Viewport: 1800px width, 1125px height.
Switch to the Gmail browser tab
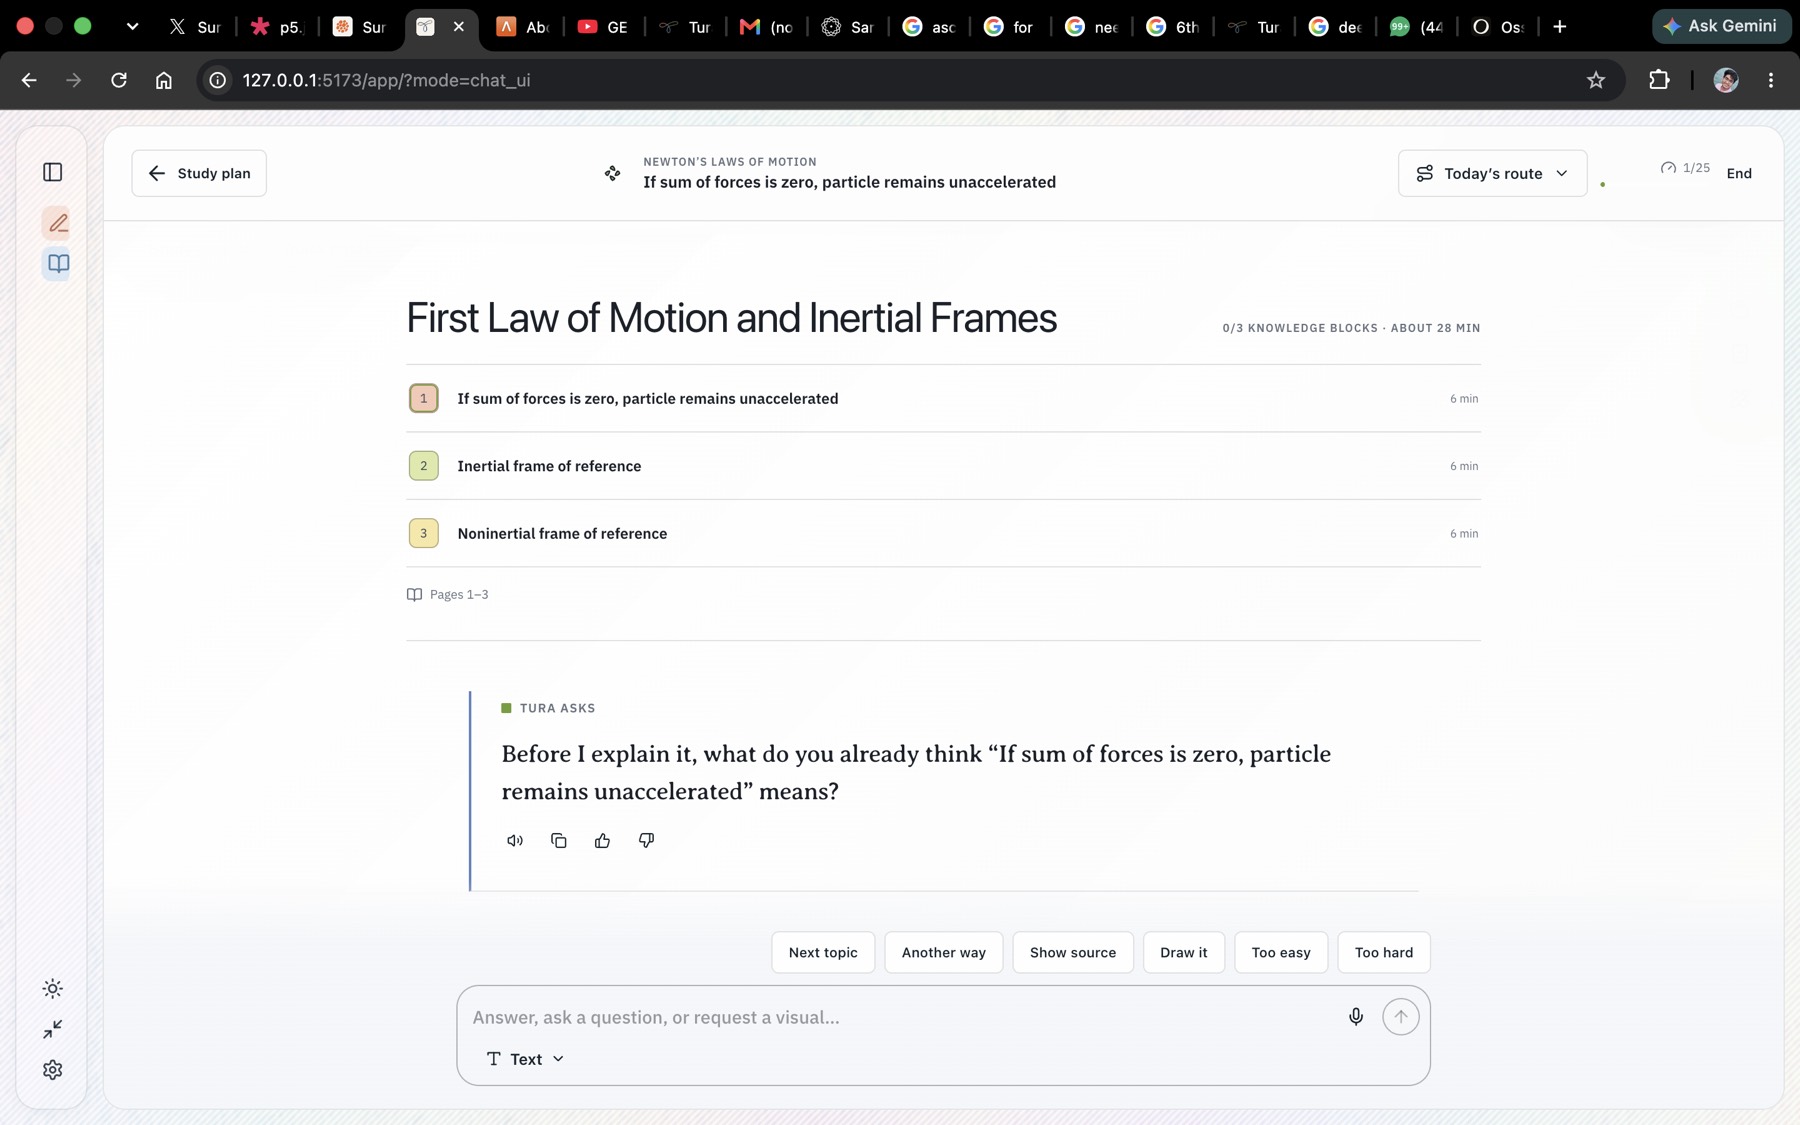(766, 27)
